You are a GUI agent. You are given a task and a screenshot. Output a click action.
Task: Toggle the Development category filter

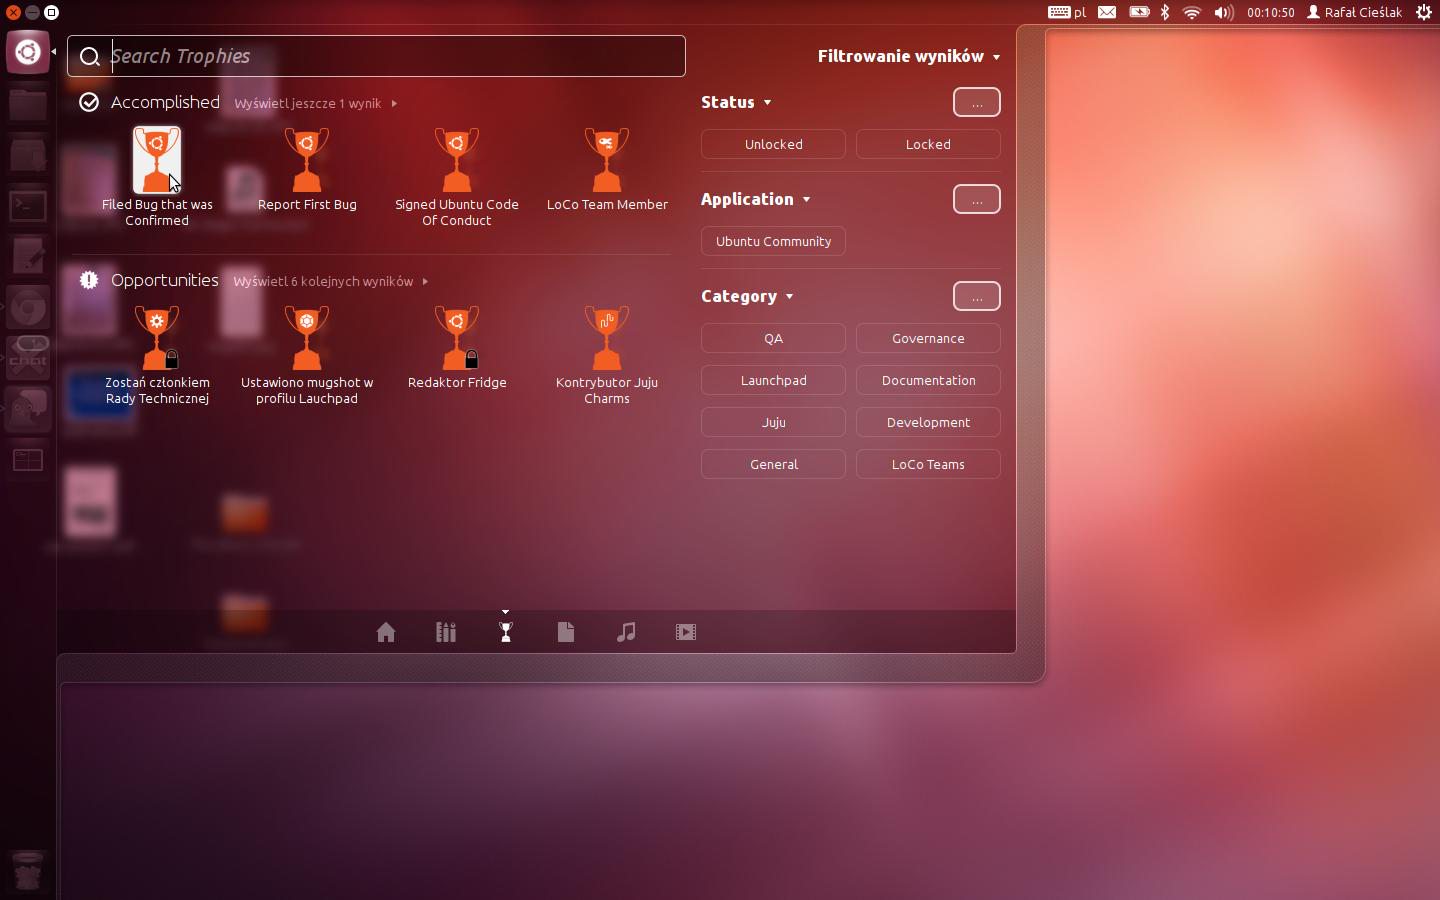click(928, 422)
